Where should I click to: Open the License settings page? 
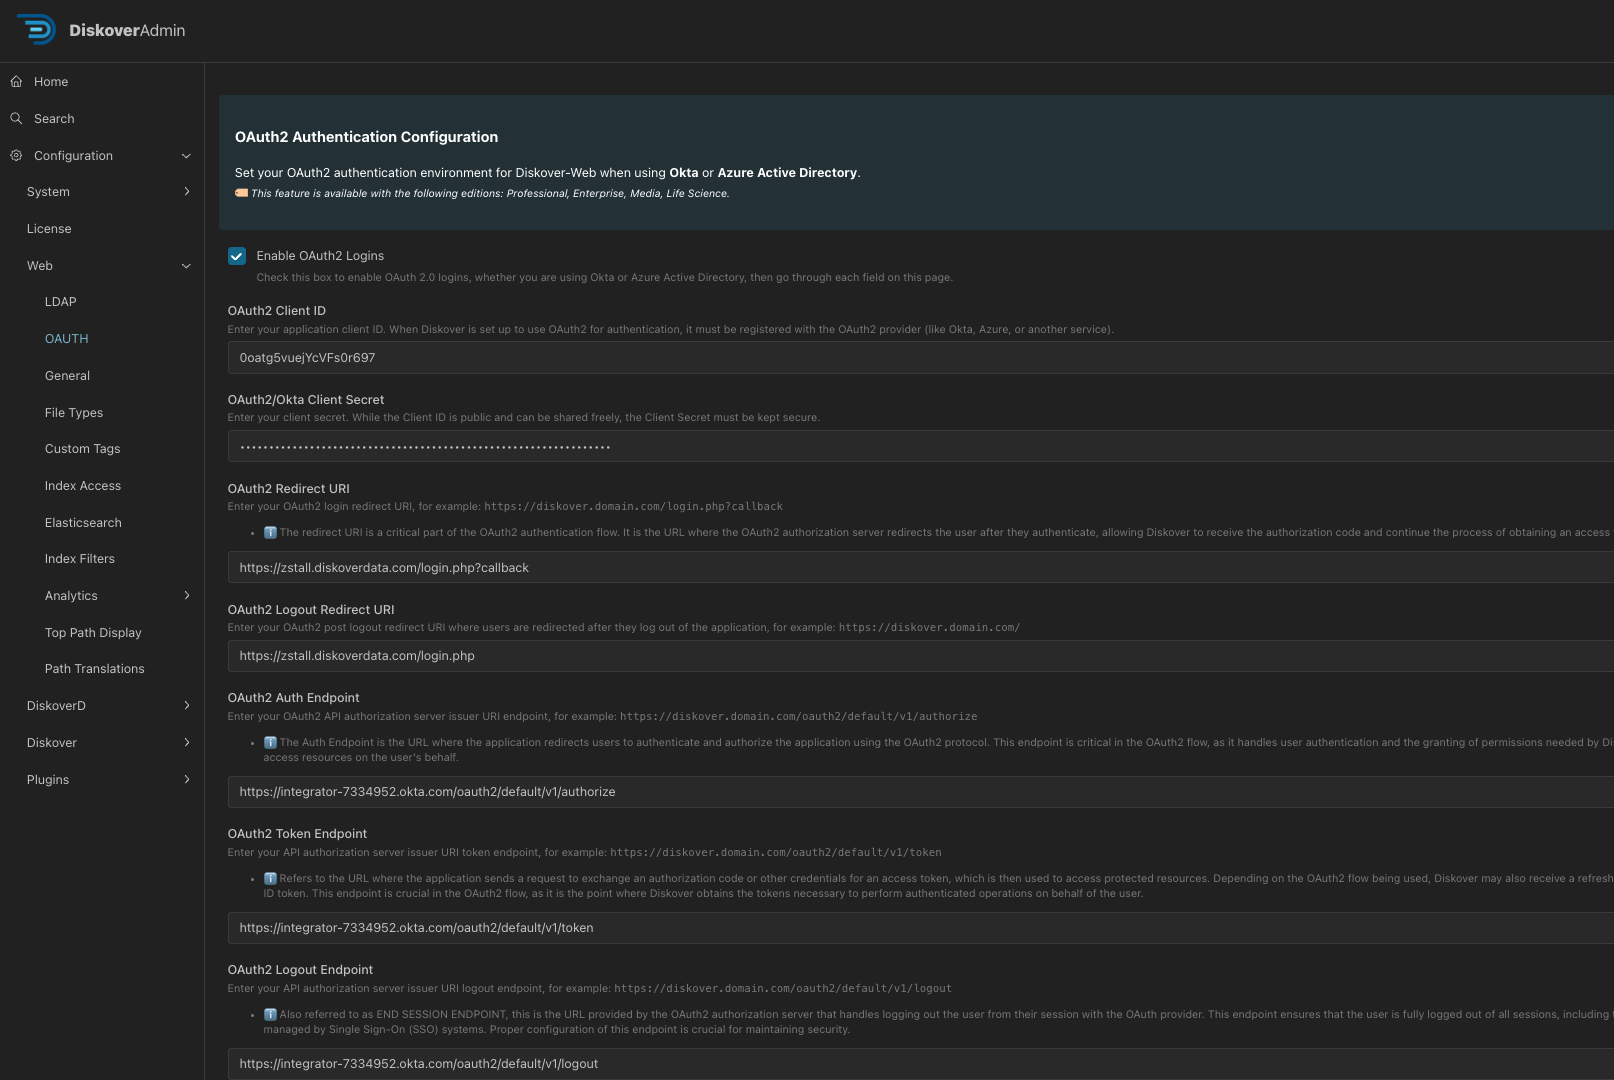49,229
